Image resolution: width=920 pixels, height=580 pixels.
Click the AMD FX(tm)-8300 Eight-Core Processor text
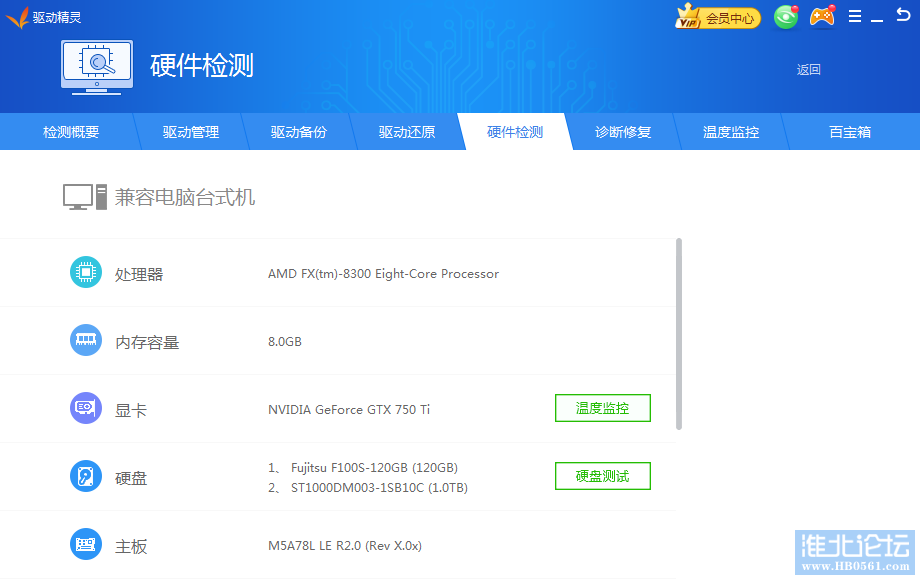click(383, 274)
